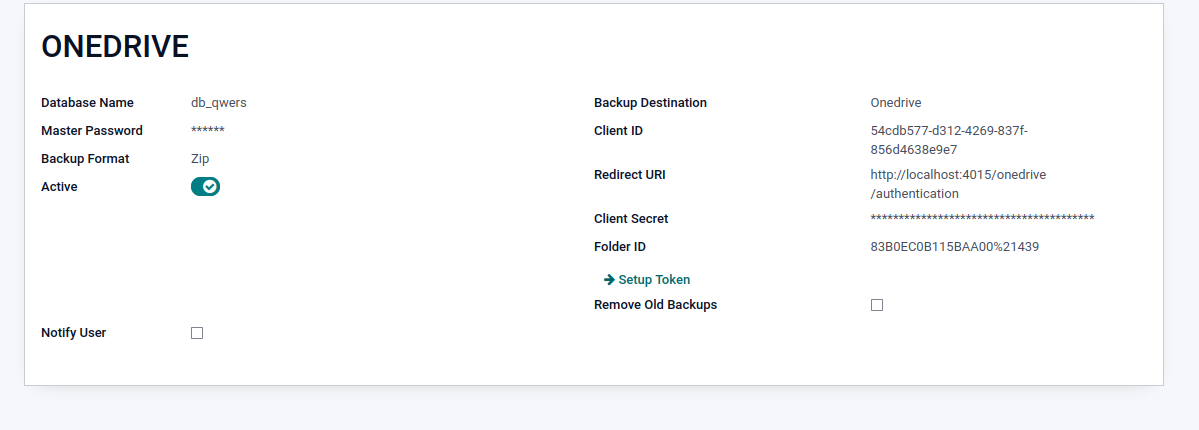Viewport: 1199px width, 430px height.
Task: Click the Redirect URI localhost value
Action: (958, 184)
